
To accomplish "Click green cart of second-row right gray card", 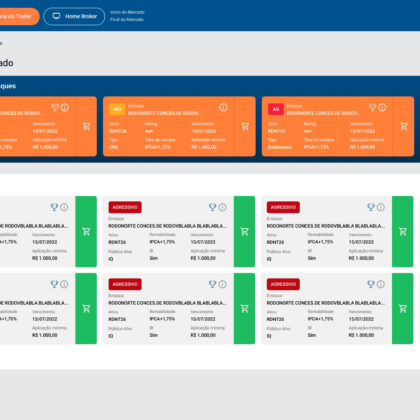I will [403, 309].
